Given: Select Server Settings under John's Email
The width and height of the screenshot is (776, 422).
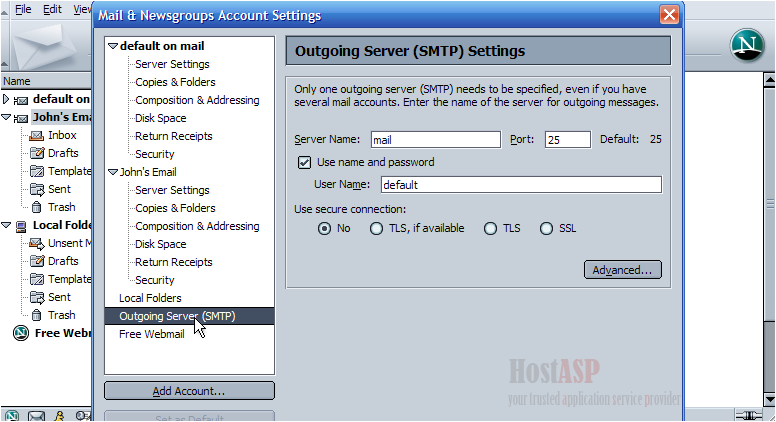Looking at the screenshot, I should click(x=172, y=190).
